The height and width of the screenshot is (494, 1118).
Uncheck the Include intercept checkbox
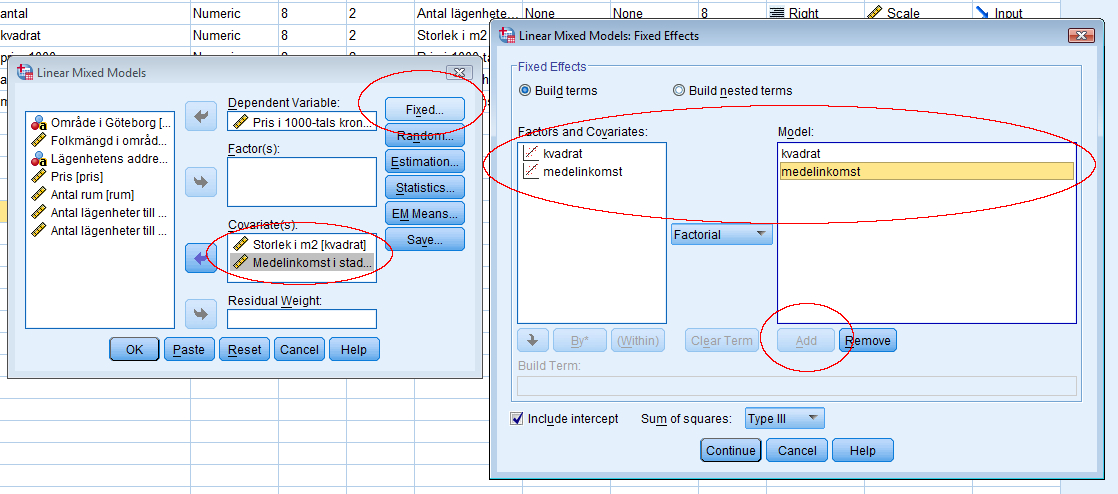(x=517, y=419)
